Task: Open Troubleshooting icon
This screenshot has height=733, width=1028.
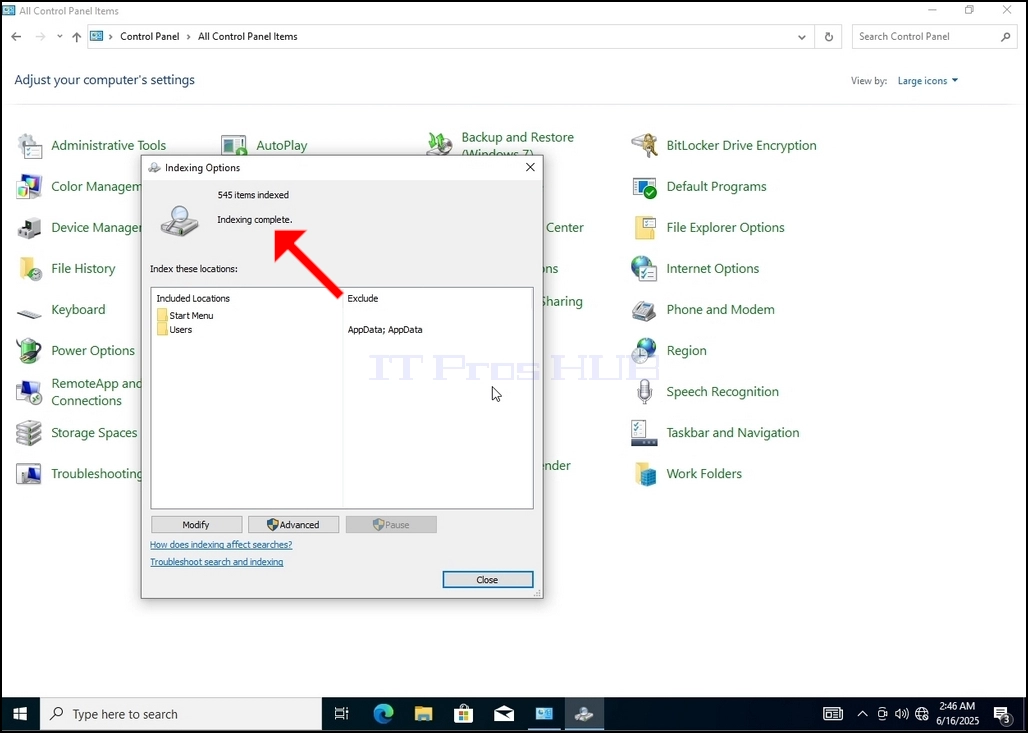Action: point(30,474)
